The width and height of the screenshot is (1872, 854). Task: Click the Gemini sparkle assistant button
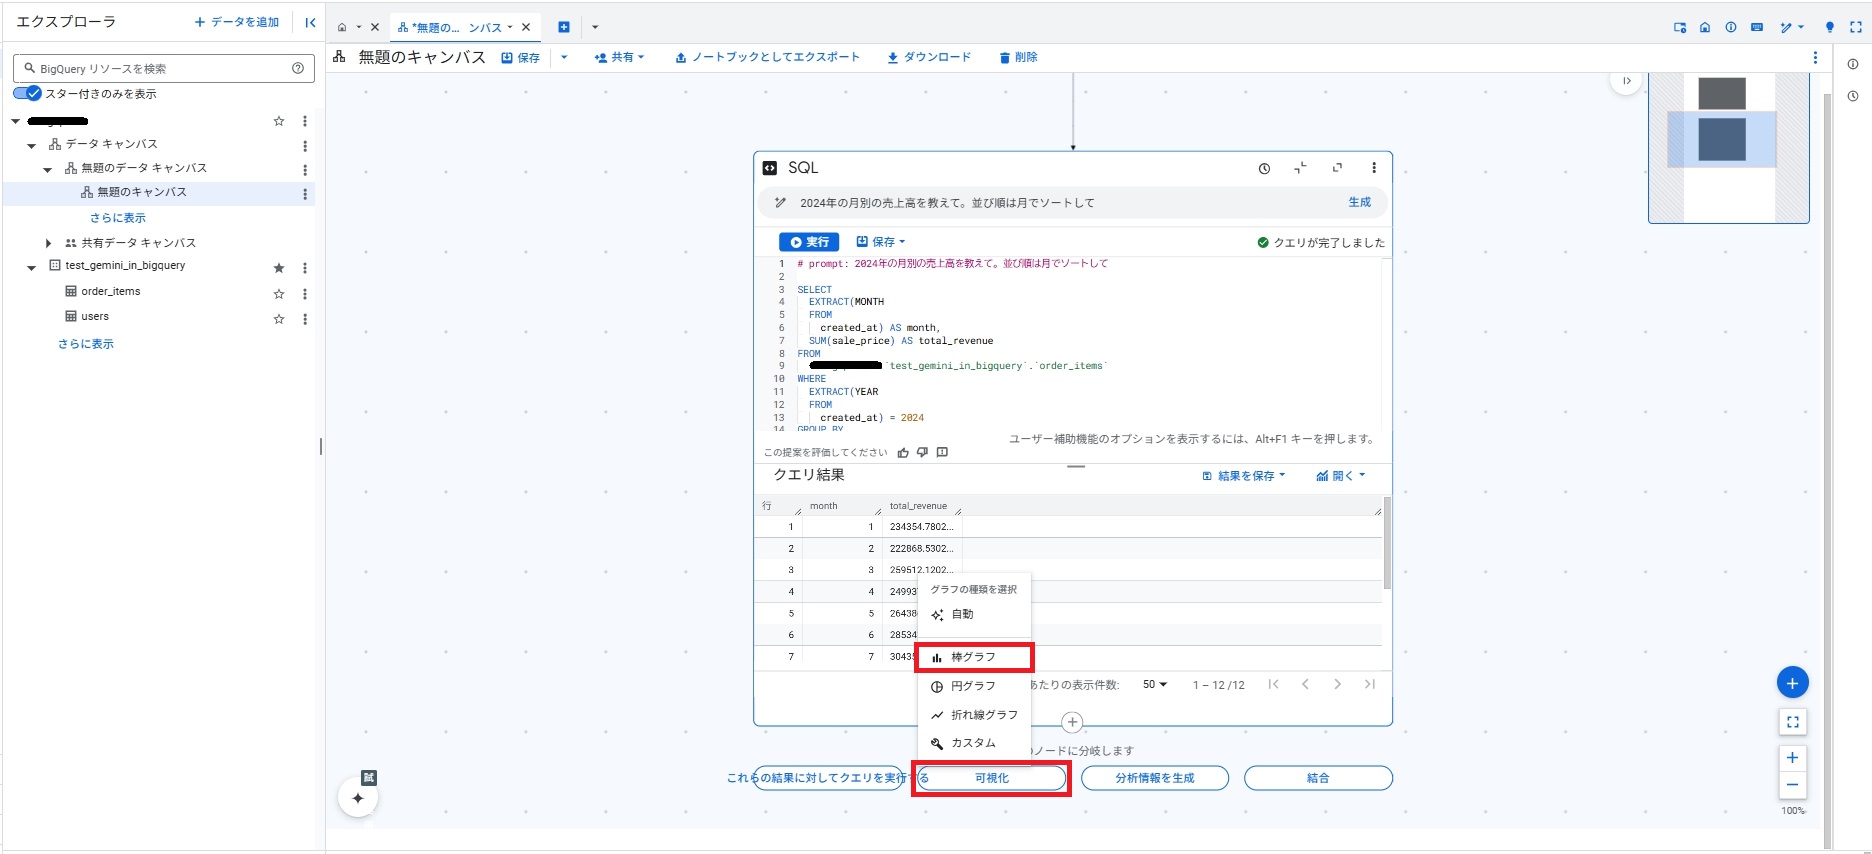[358, 798]
